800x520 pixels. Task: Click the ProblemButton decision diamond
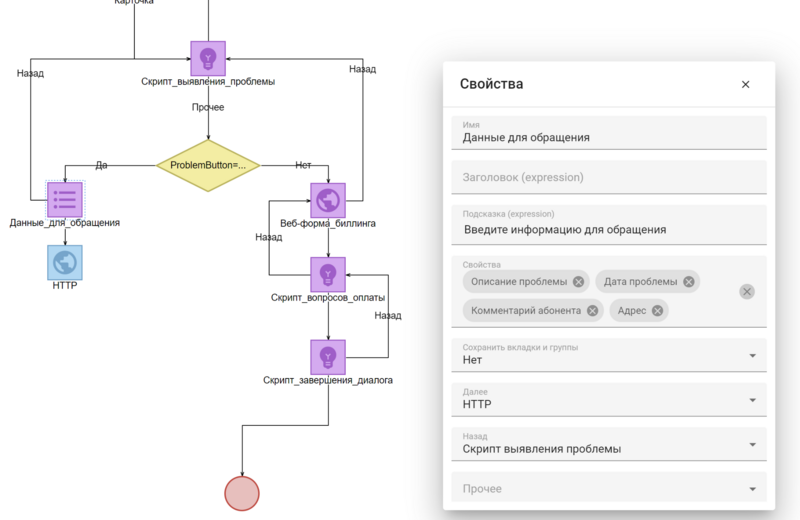click(208, 164)
